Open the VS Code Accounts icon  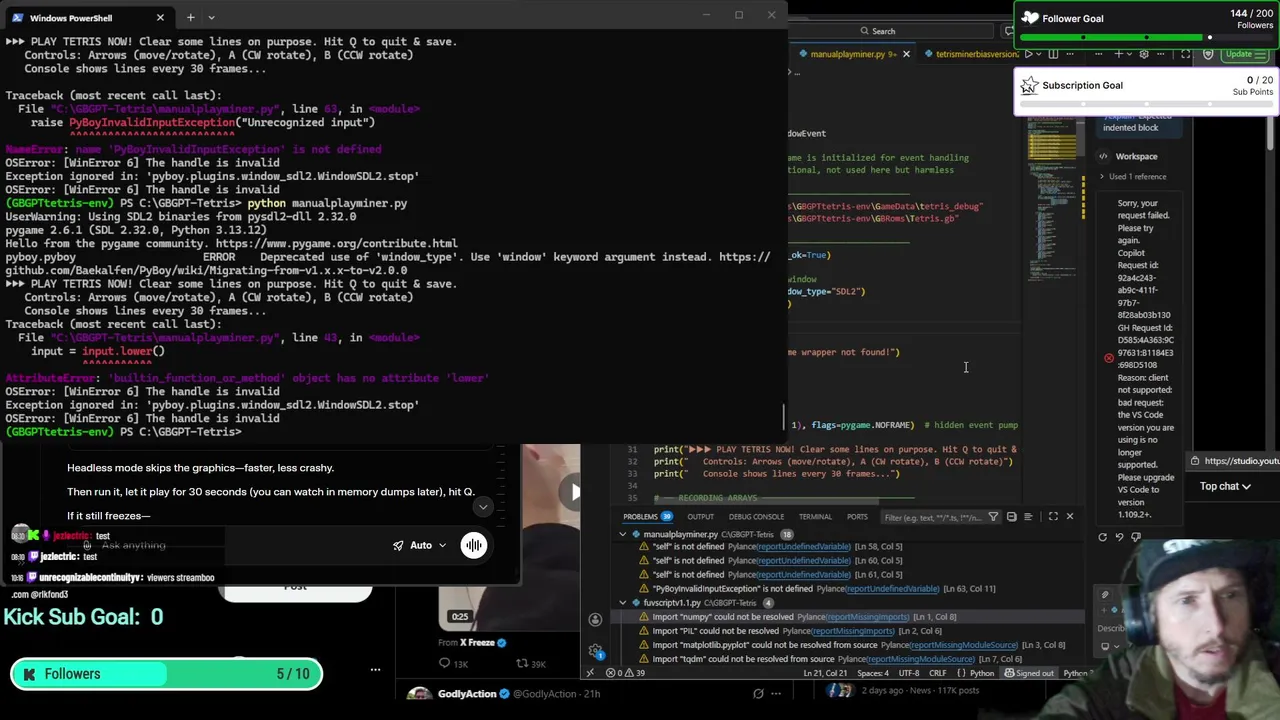(595, 620)
